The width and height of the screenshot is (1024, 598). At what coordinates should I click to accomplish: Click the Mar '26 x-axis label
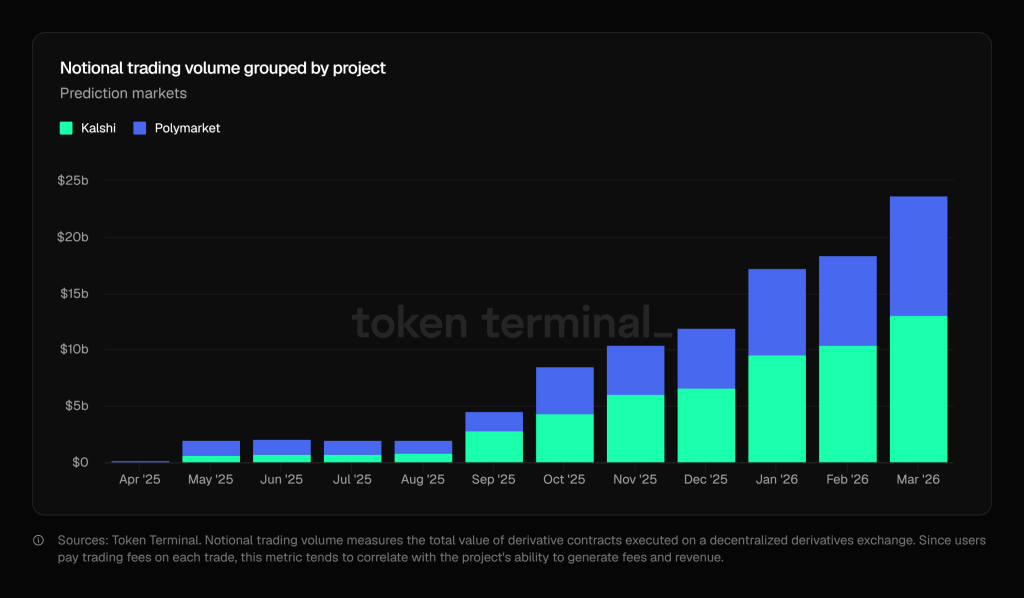click(x=918, y=480)
